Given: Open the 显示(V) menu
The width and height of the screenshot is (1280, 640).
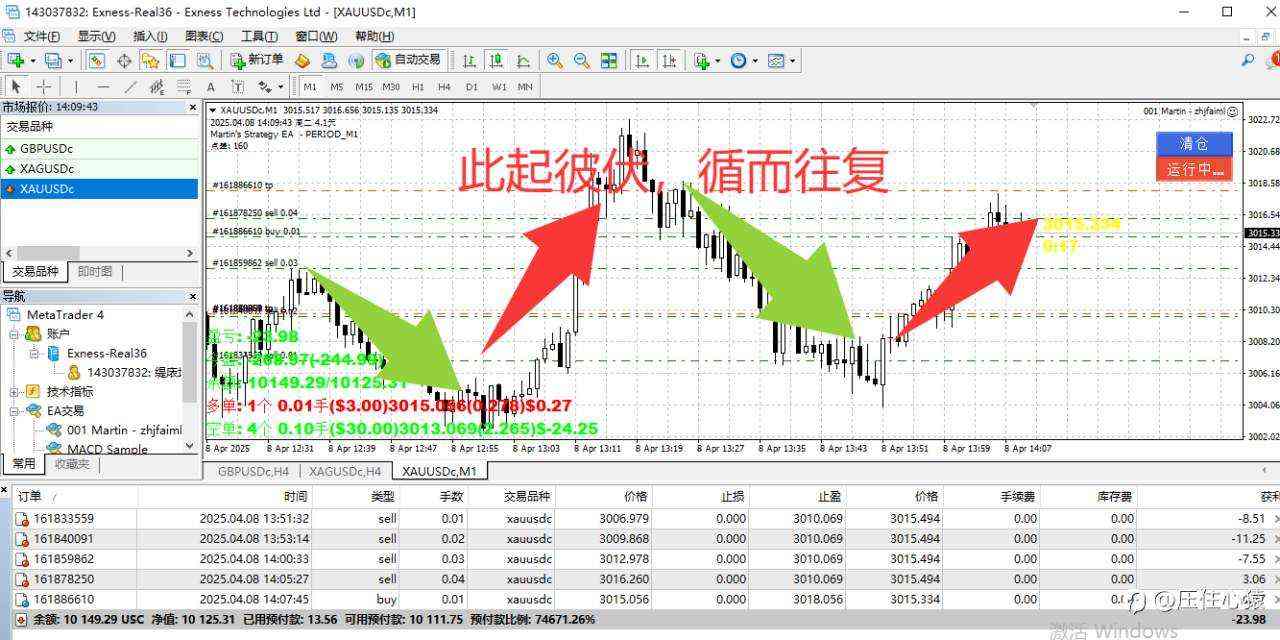Looking at the screenshot, I should (x=97, y=36).
